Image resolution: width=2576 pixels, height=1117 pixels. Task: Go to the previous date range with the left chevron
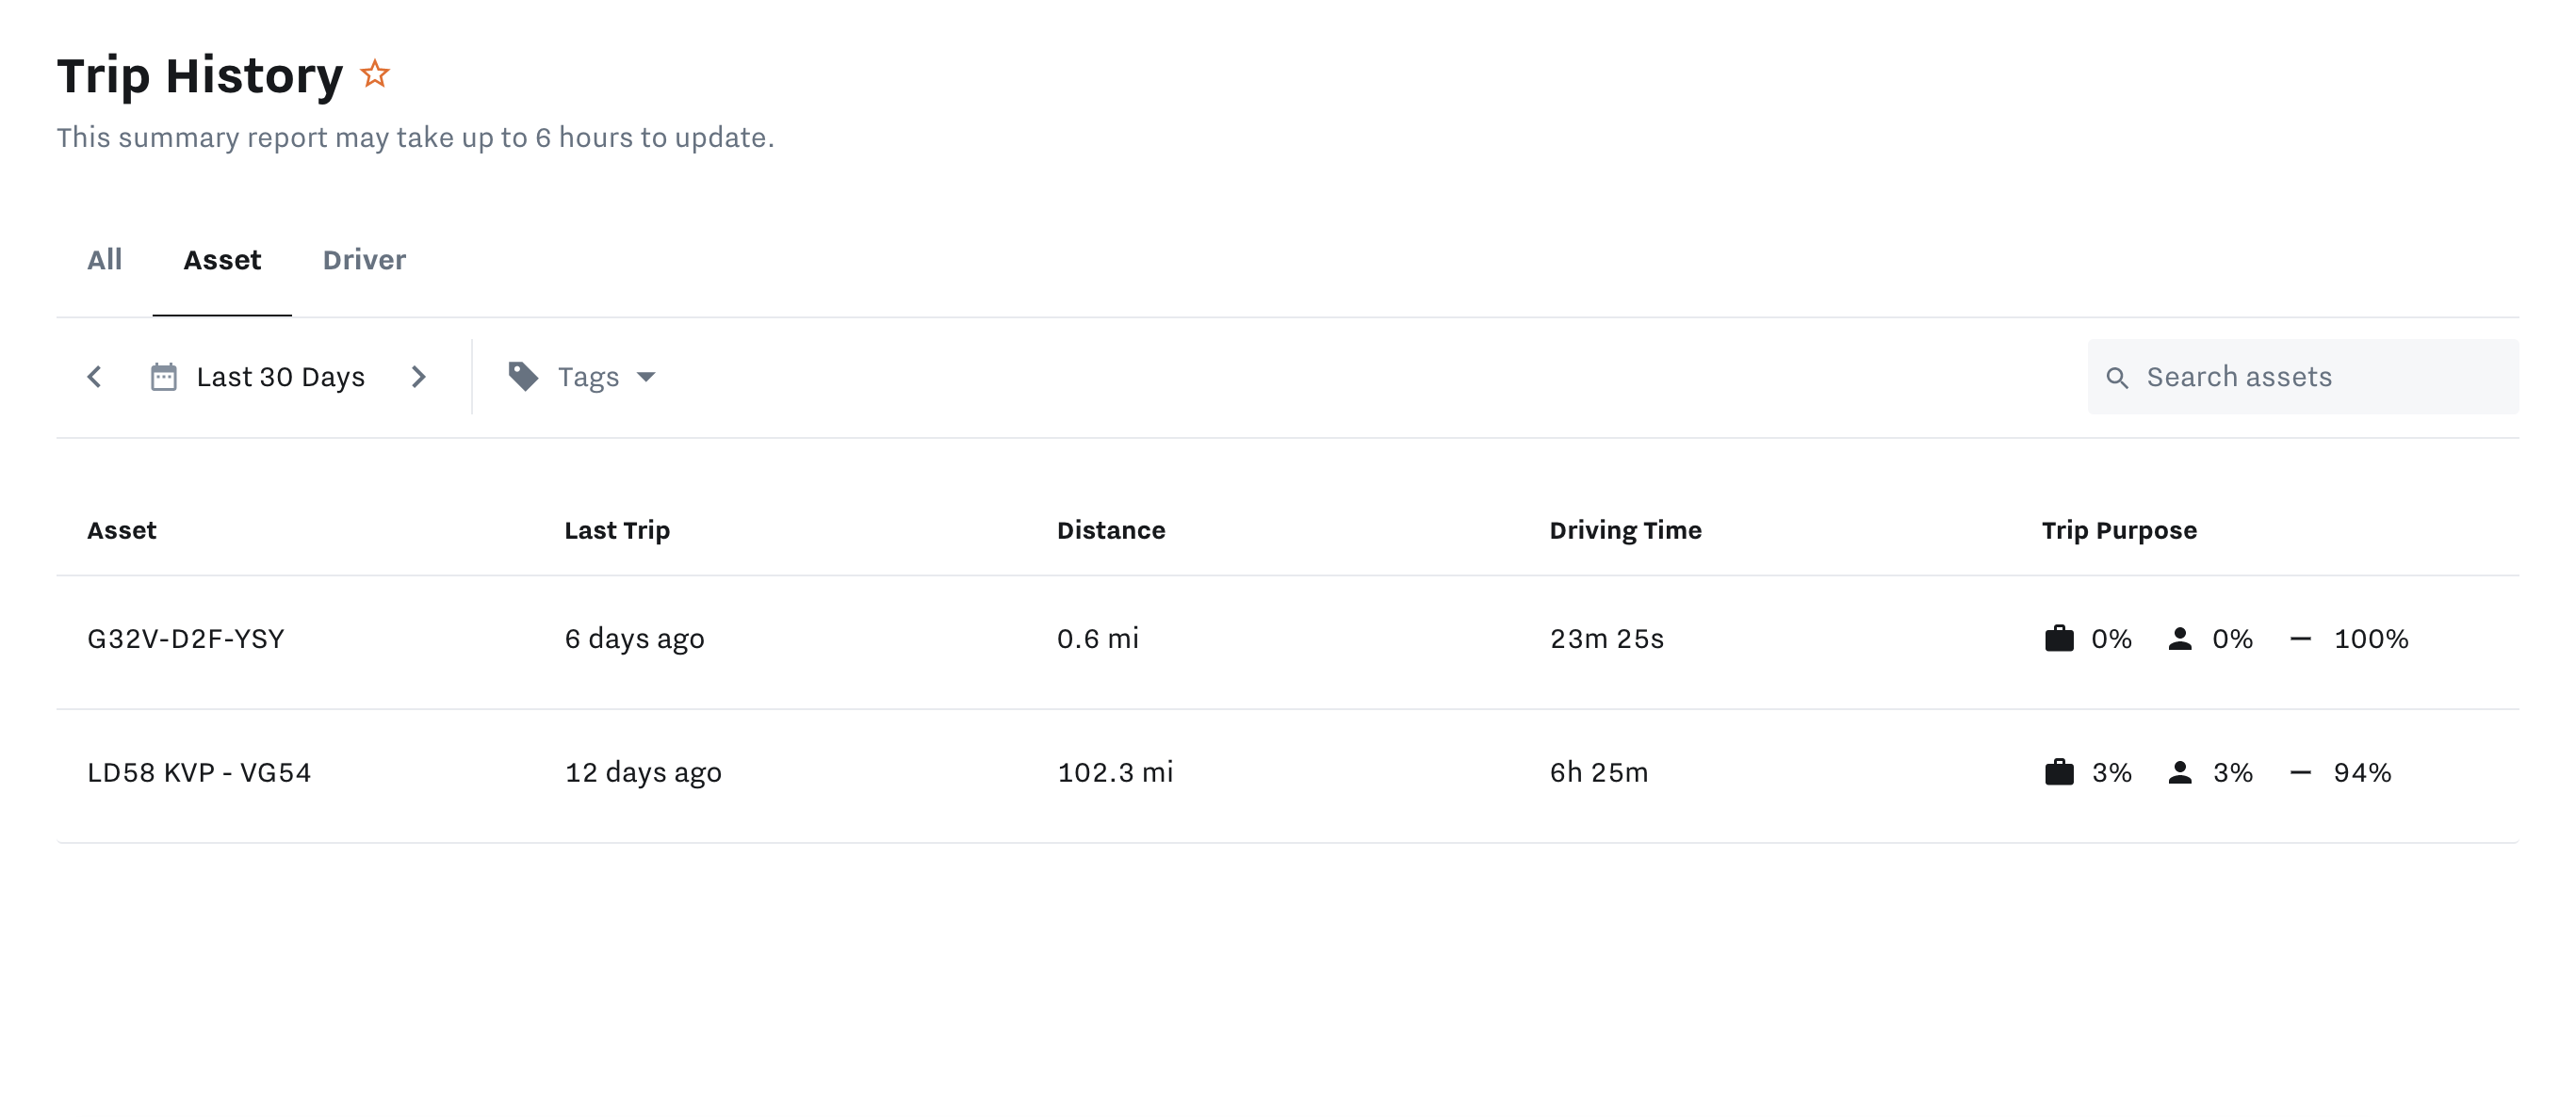[x=95, y=377]
